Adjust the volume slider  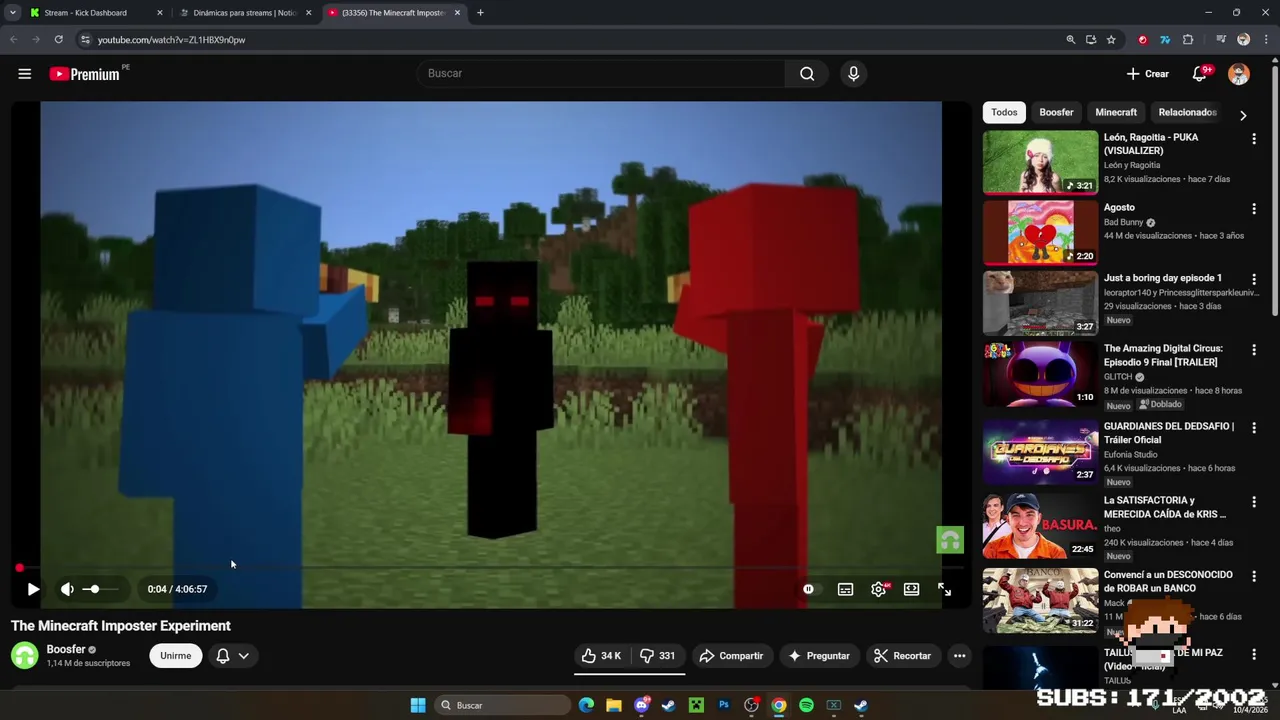coord(100,589)
